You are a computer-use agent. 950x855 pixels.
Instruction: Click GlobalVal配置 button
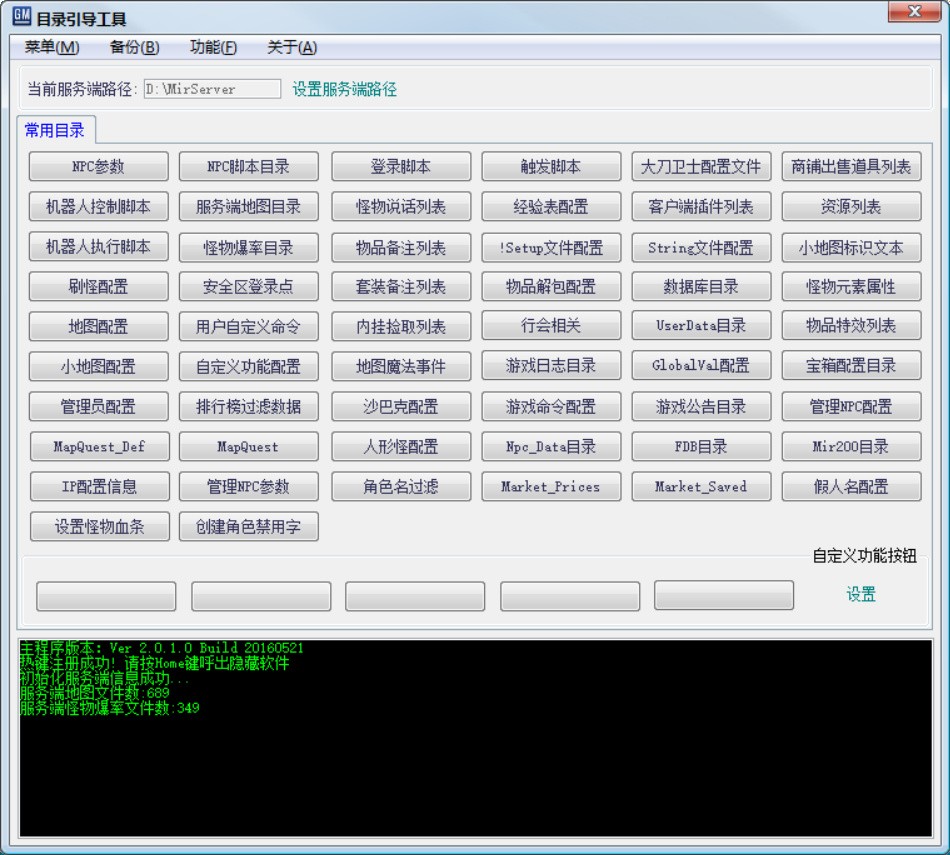(701, 365)
